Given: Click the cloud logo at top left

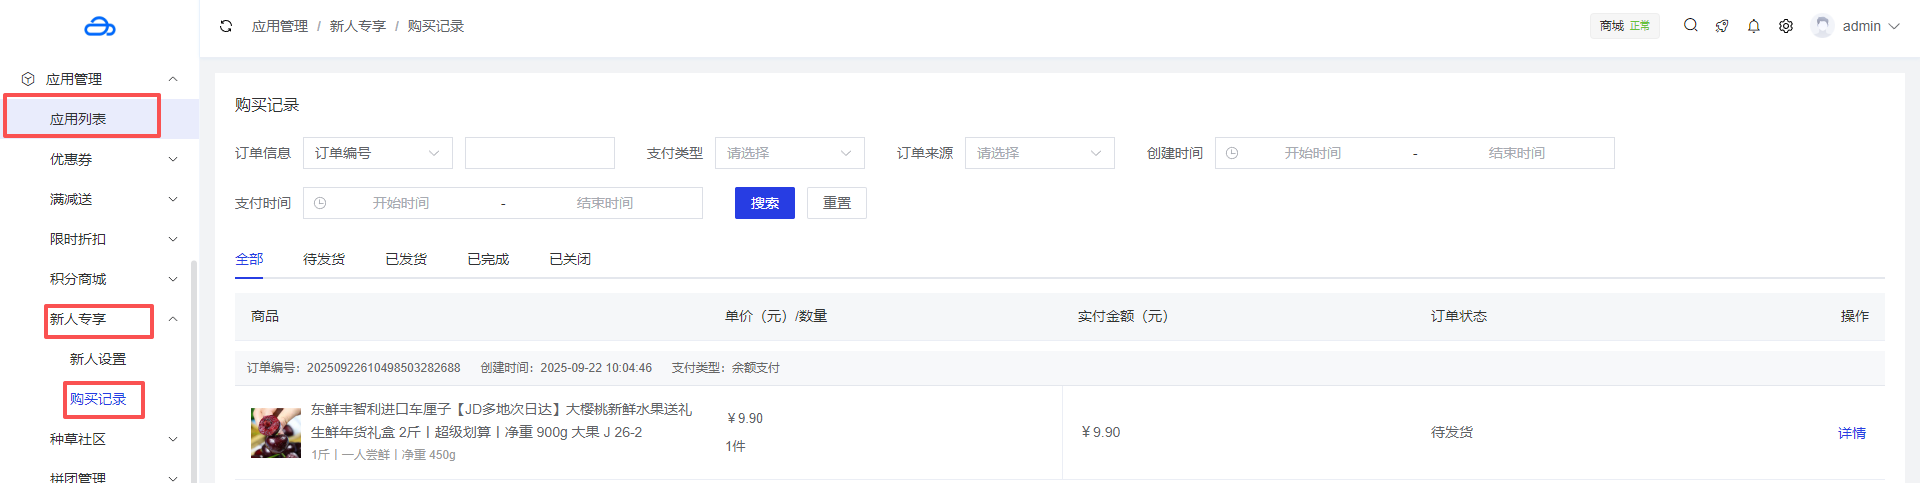Looking at the screenshot, I should pos(100,27).
